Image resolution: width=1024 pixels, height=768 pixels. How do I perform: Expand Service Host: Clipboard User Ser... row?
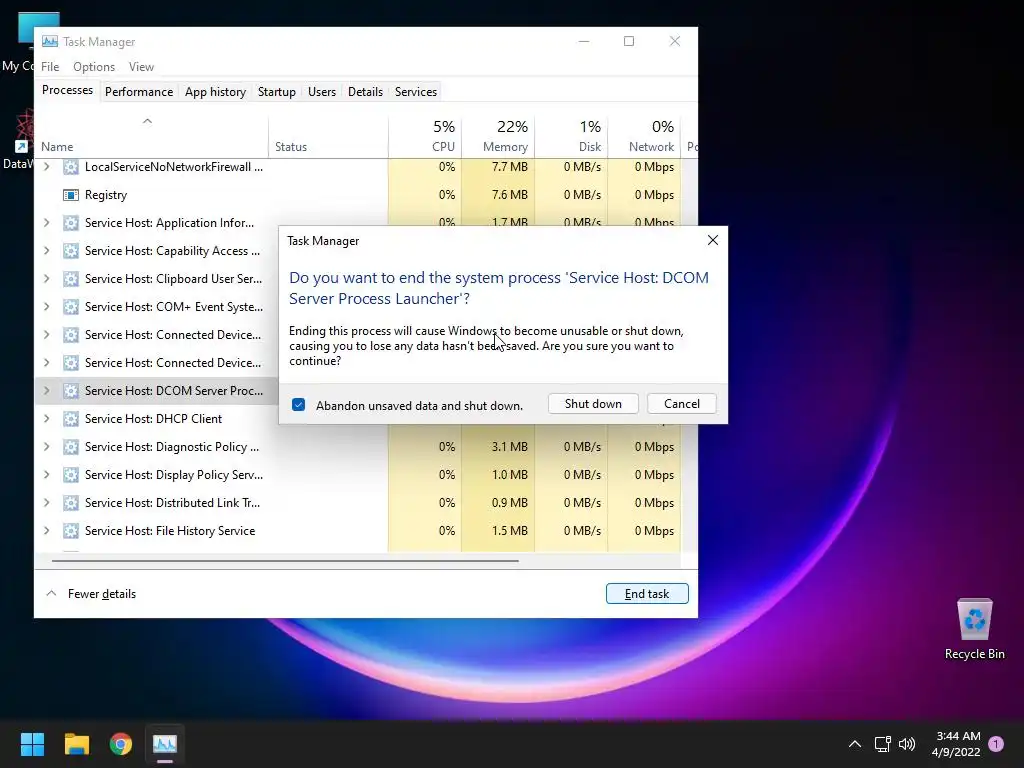46,279
